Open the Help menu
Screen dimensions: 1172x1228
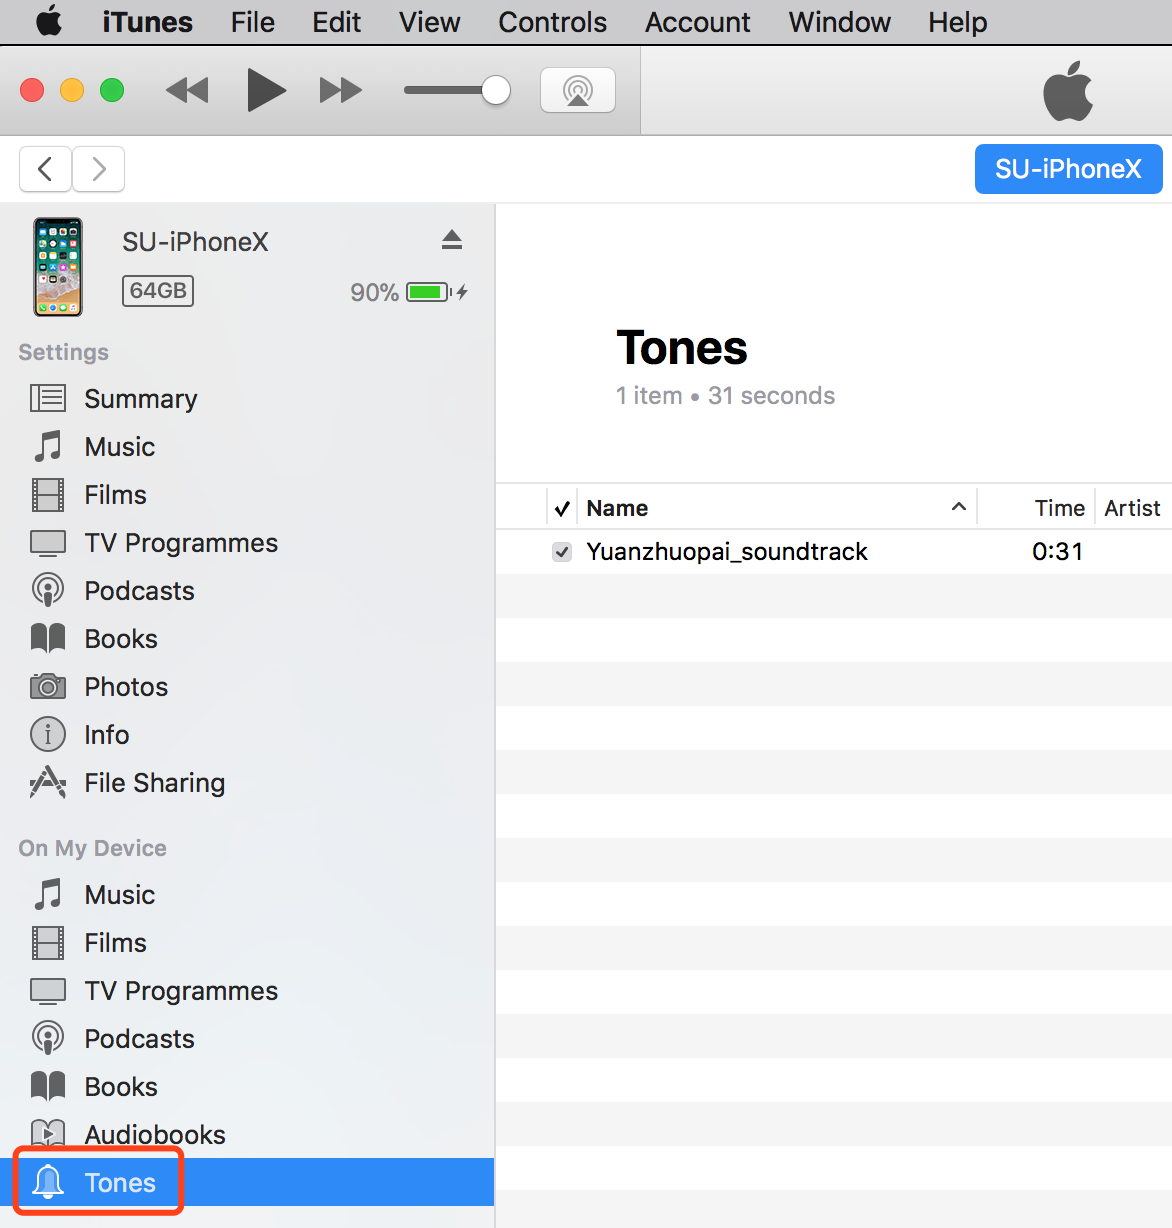957,22
